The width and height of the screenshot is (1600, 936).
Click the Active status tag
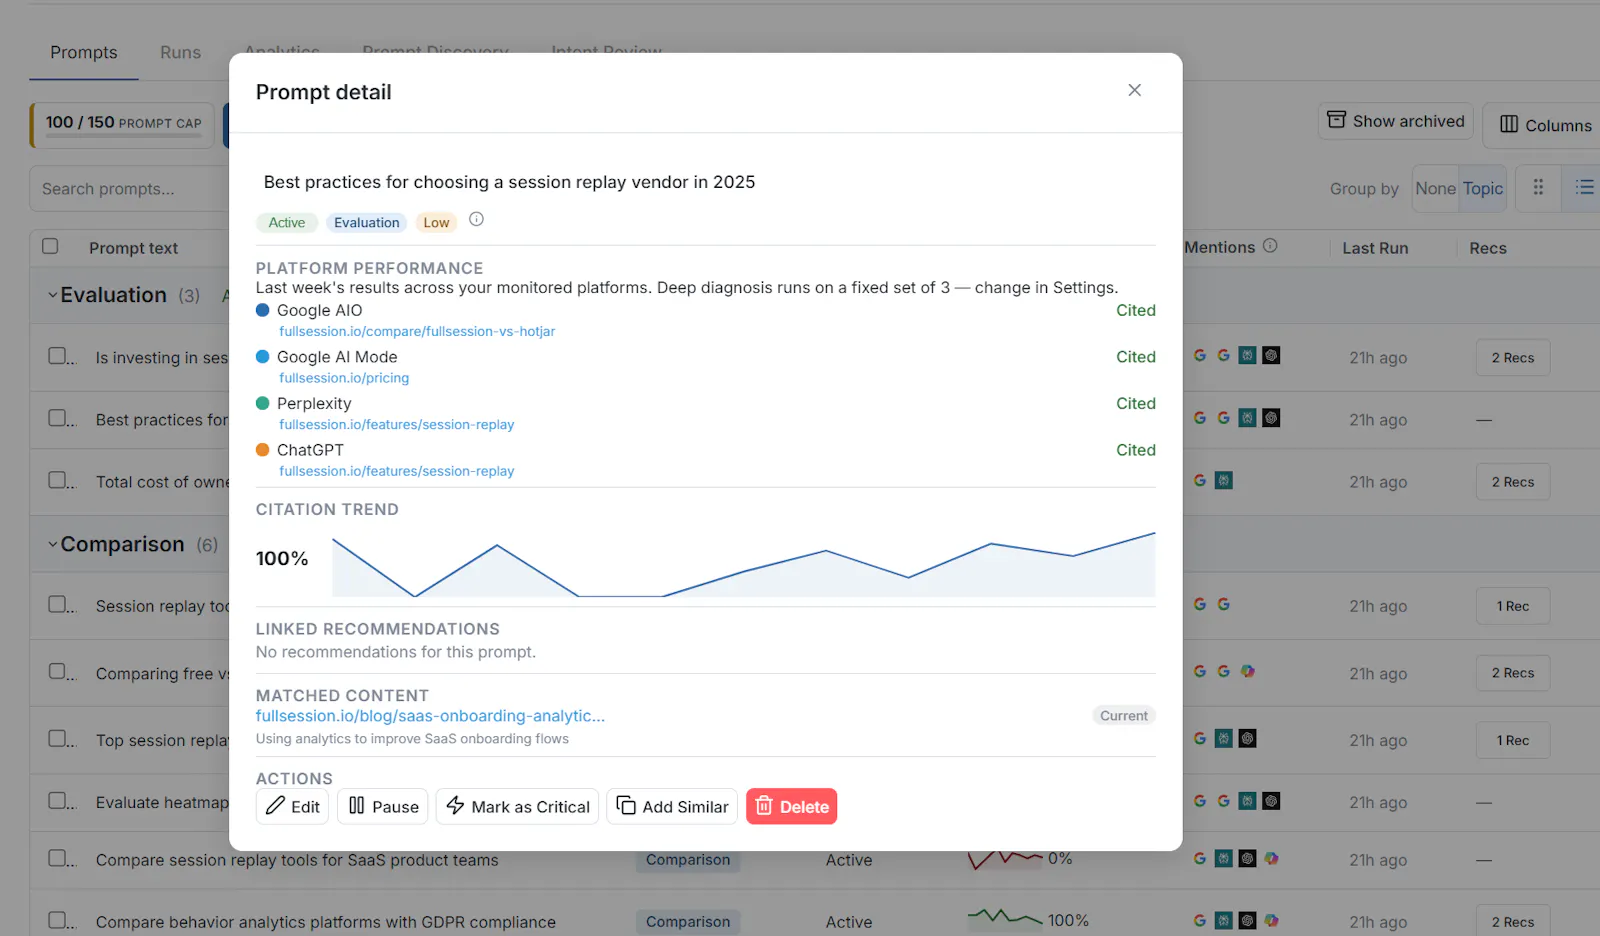click(287, 222)
